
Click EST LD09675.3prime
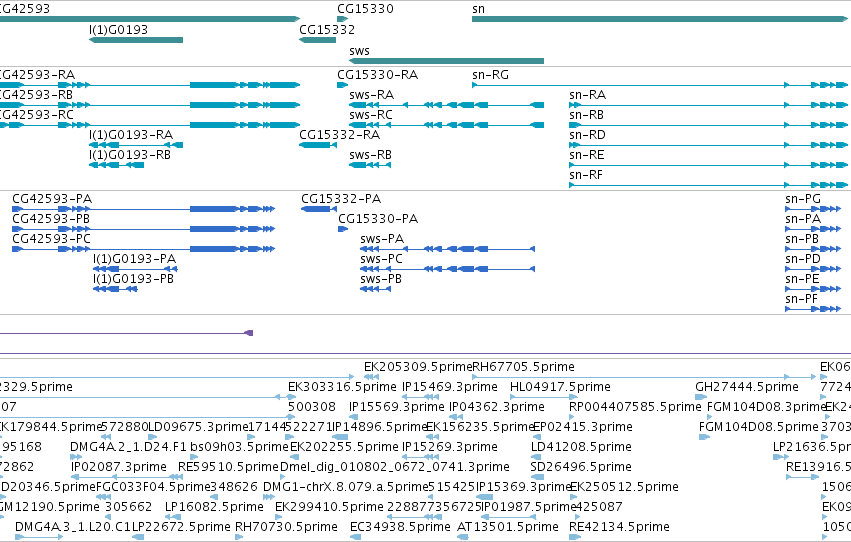(x=198, y=428)
